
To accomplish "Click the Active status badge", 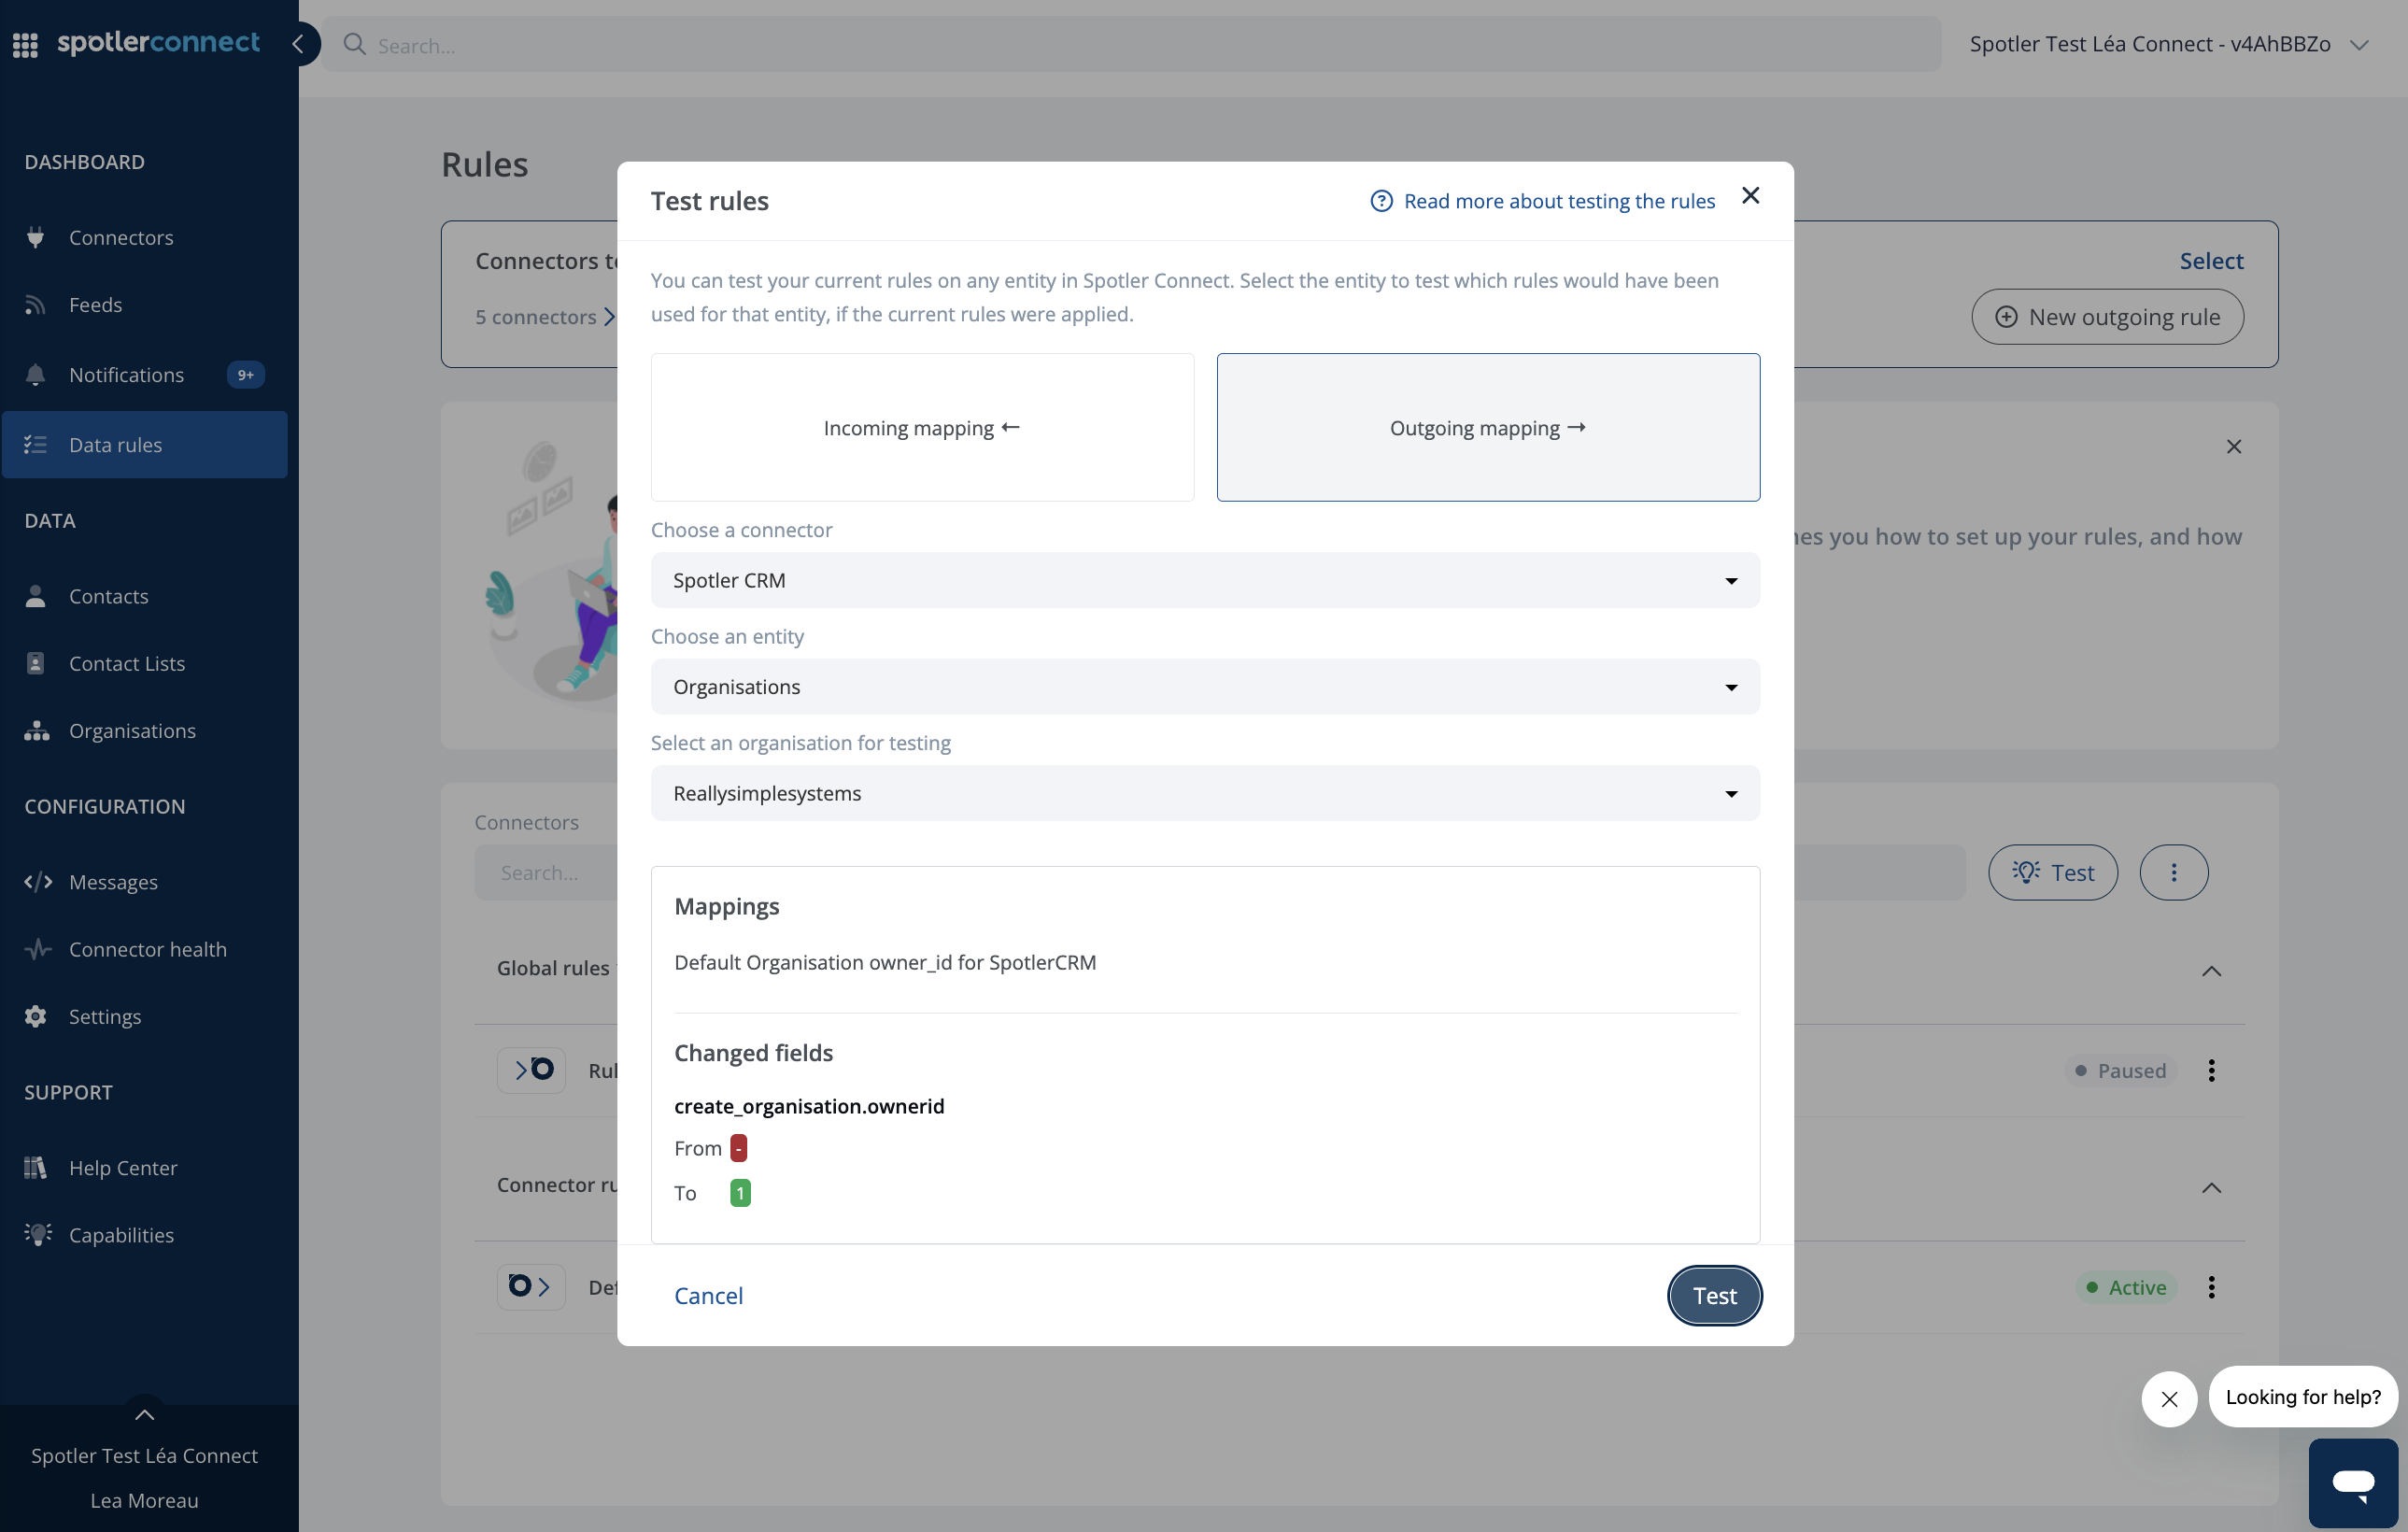I will 2126,1286.
